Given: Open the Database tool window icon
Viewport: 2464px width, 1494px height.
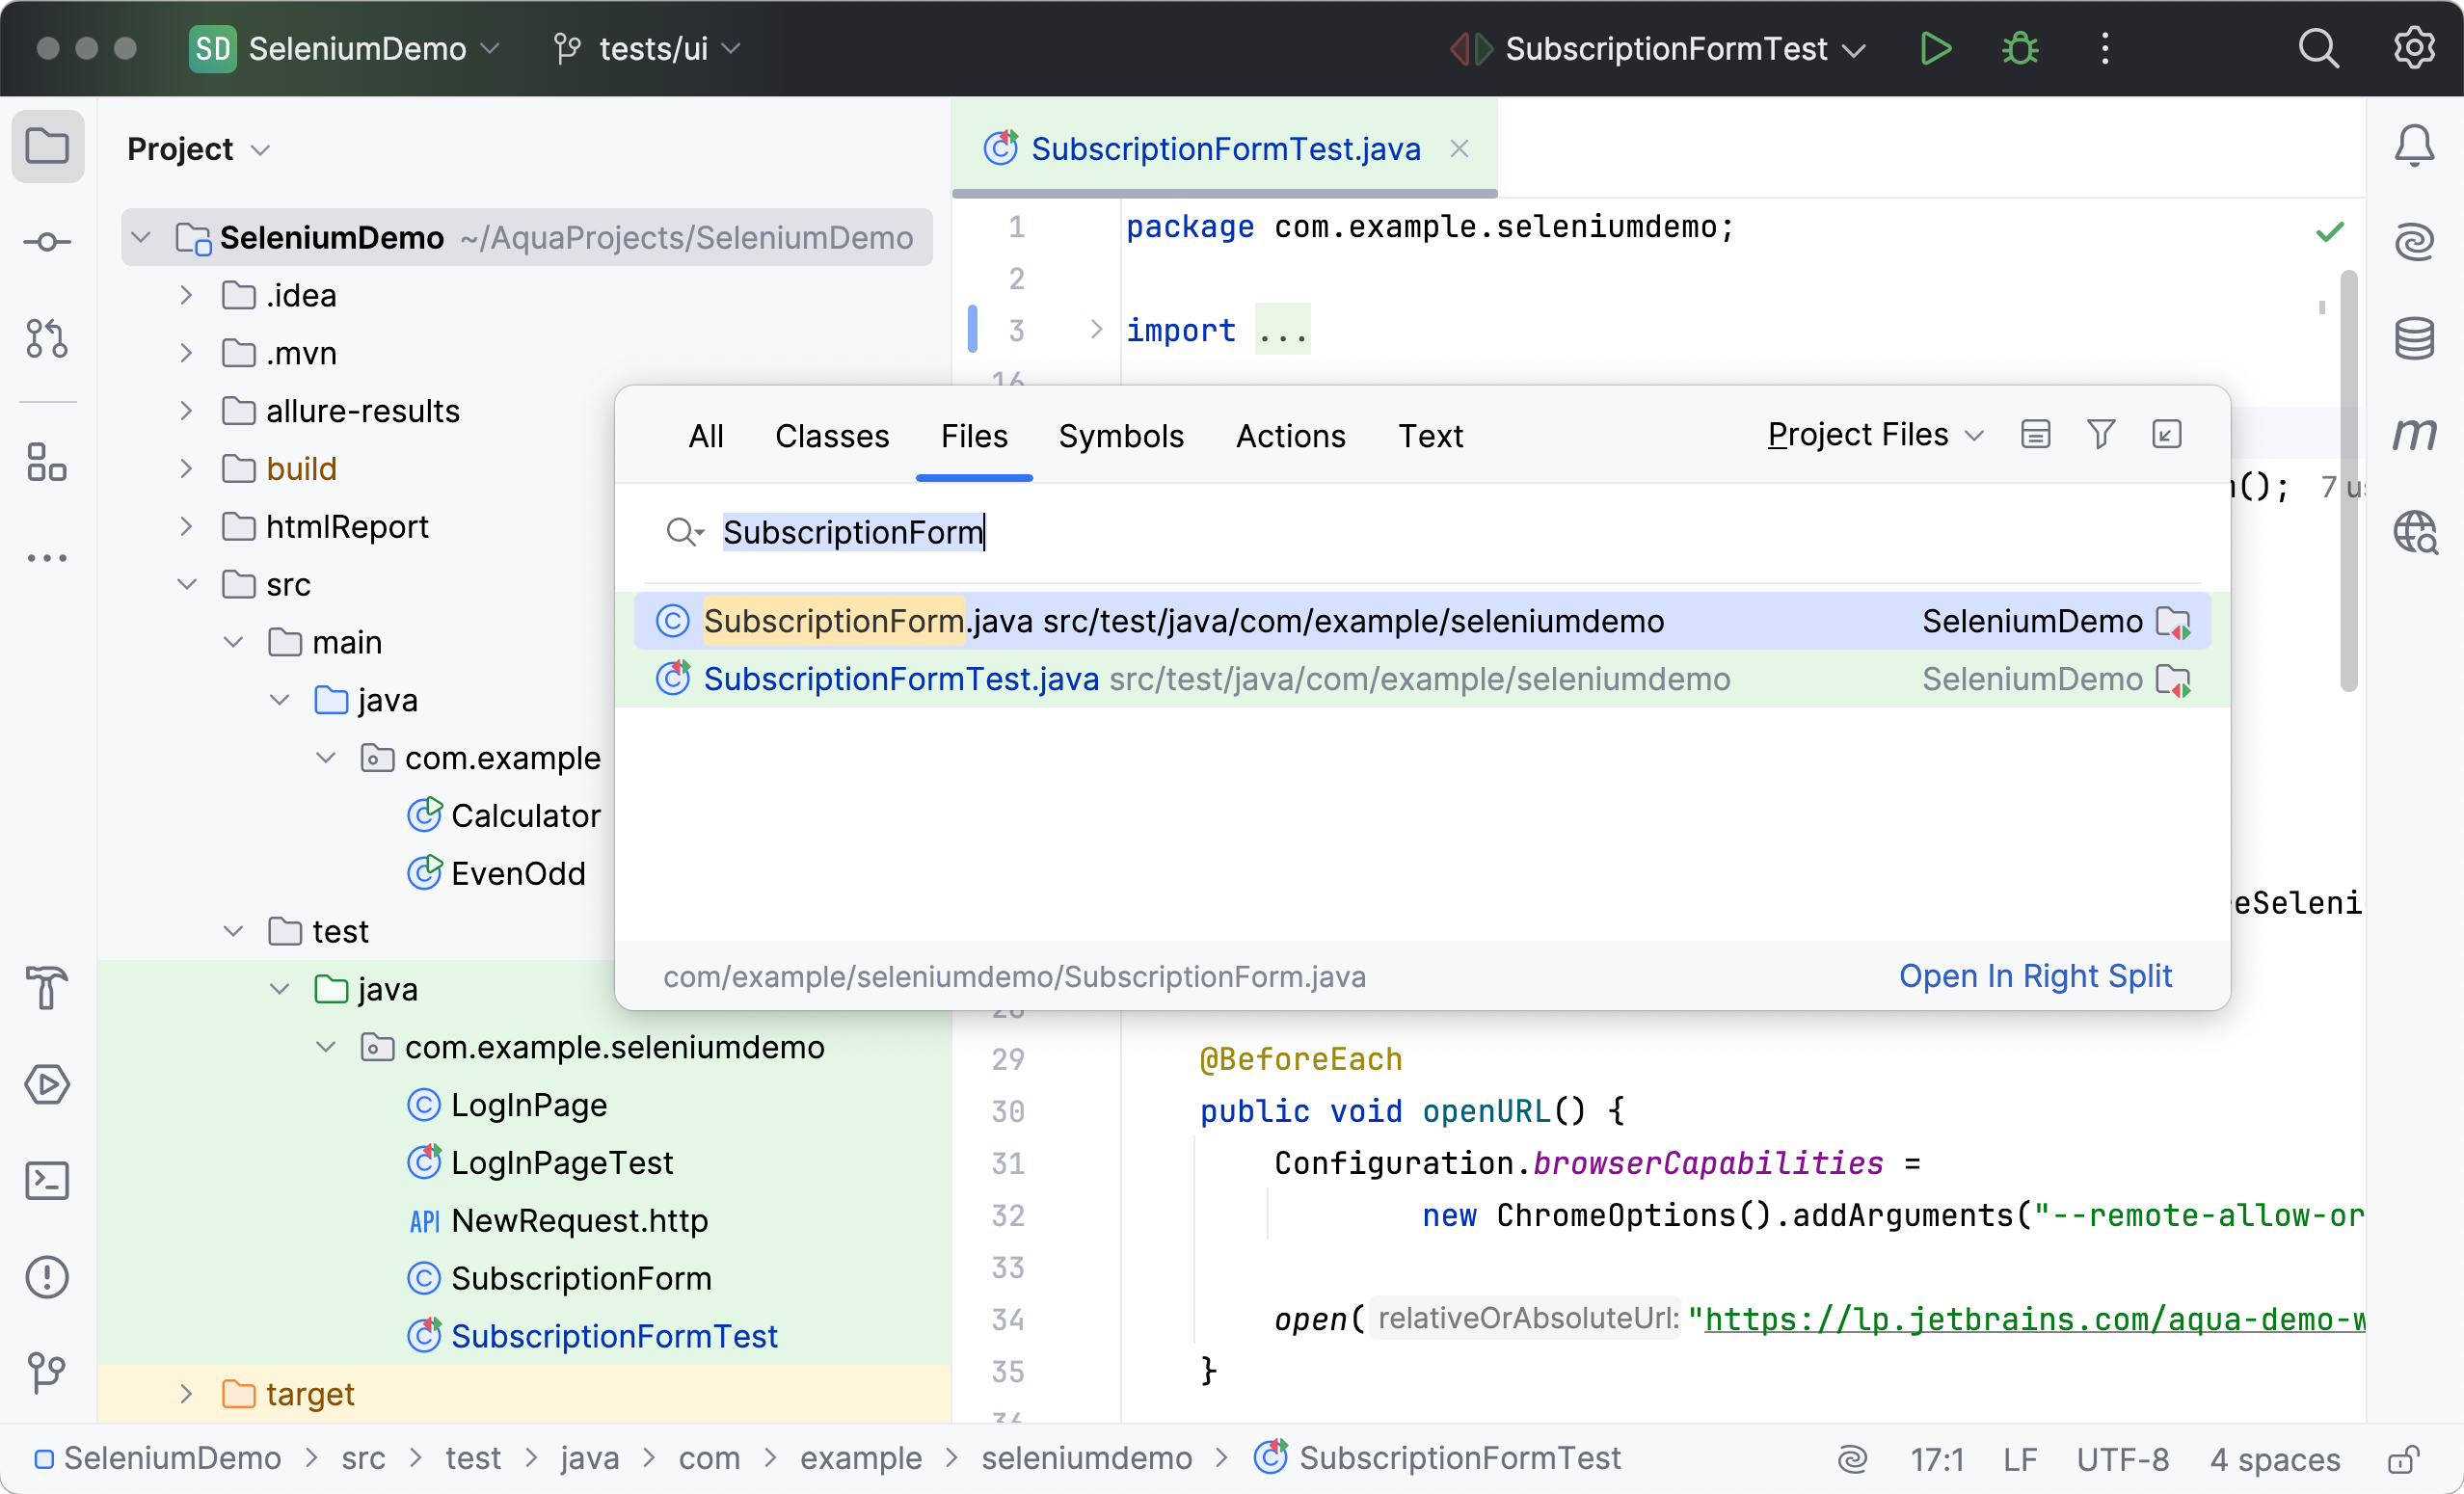Looking at the screenshot, I should click(2414, 338).
